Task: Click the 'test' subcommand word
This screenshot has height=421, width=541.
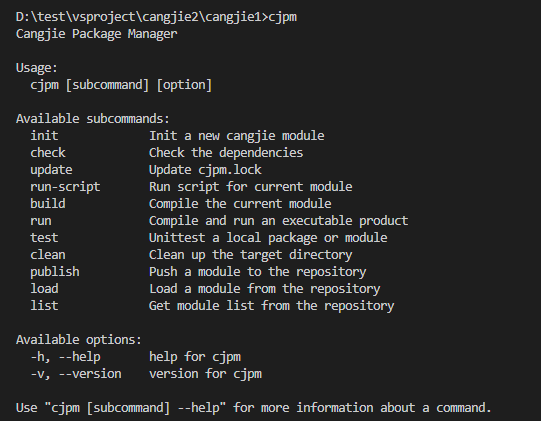Action: 44,238
